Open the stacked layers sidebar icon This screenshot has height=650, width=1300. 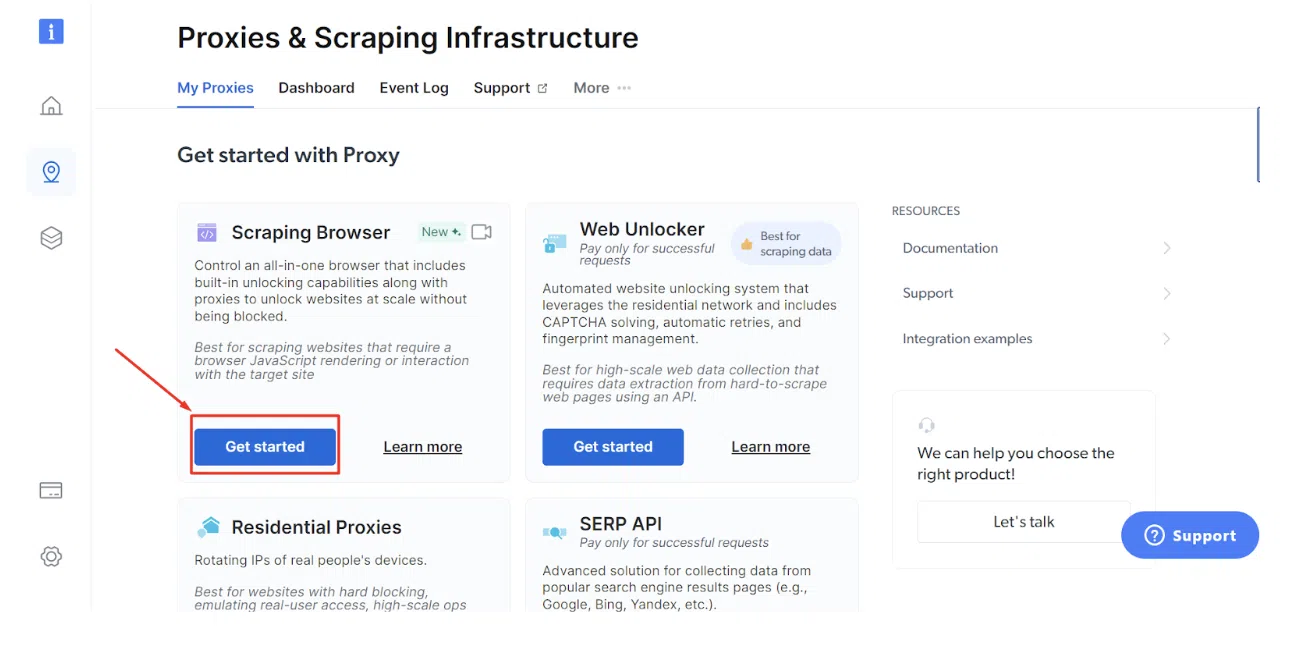51,237
